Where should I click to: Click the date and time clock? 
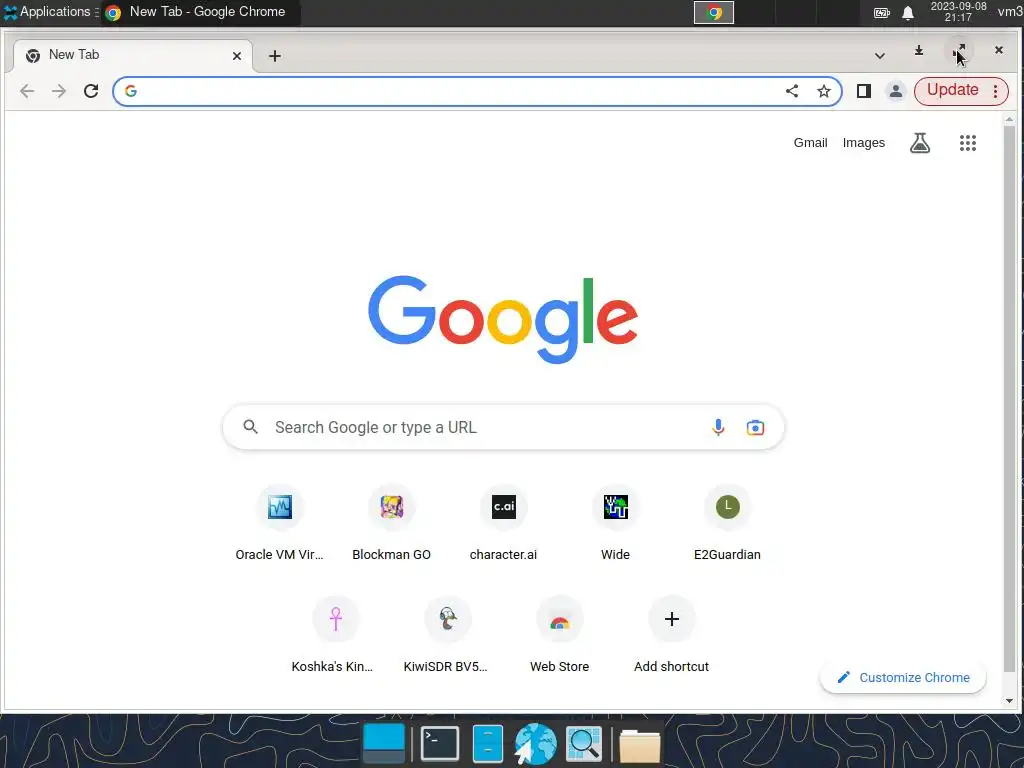(x=958, y=12)
